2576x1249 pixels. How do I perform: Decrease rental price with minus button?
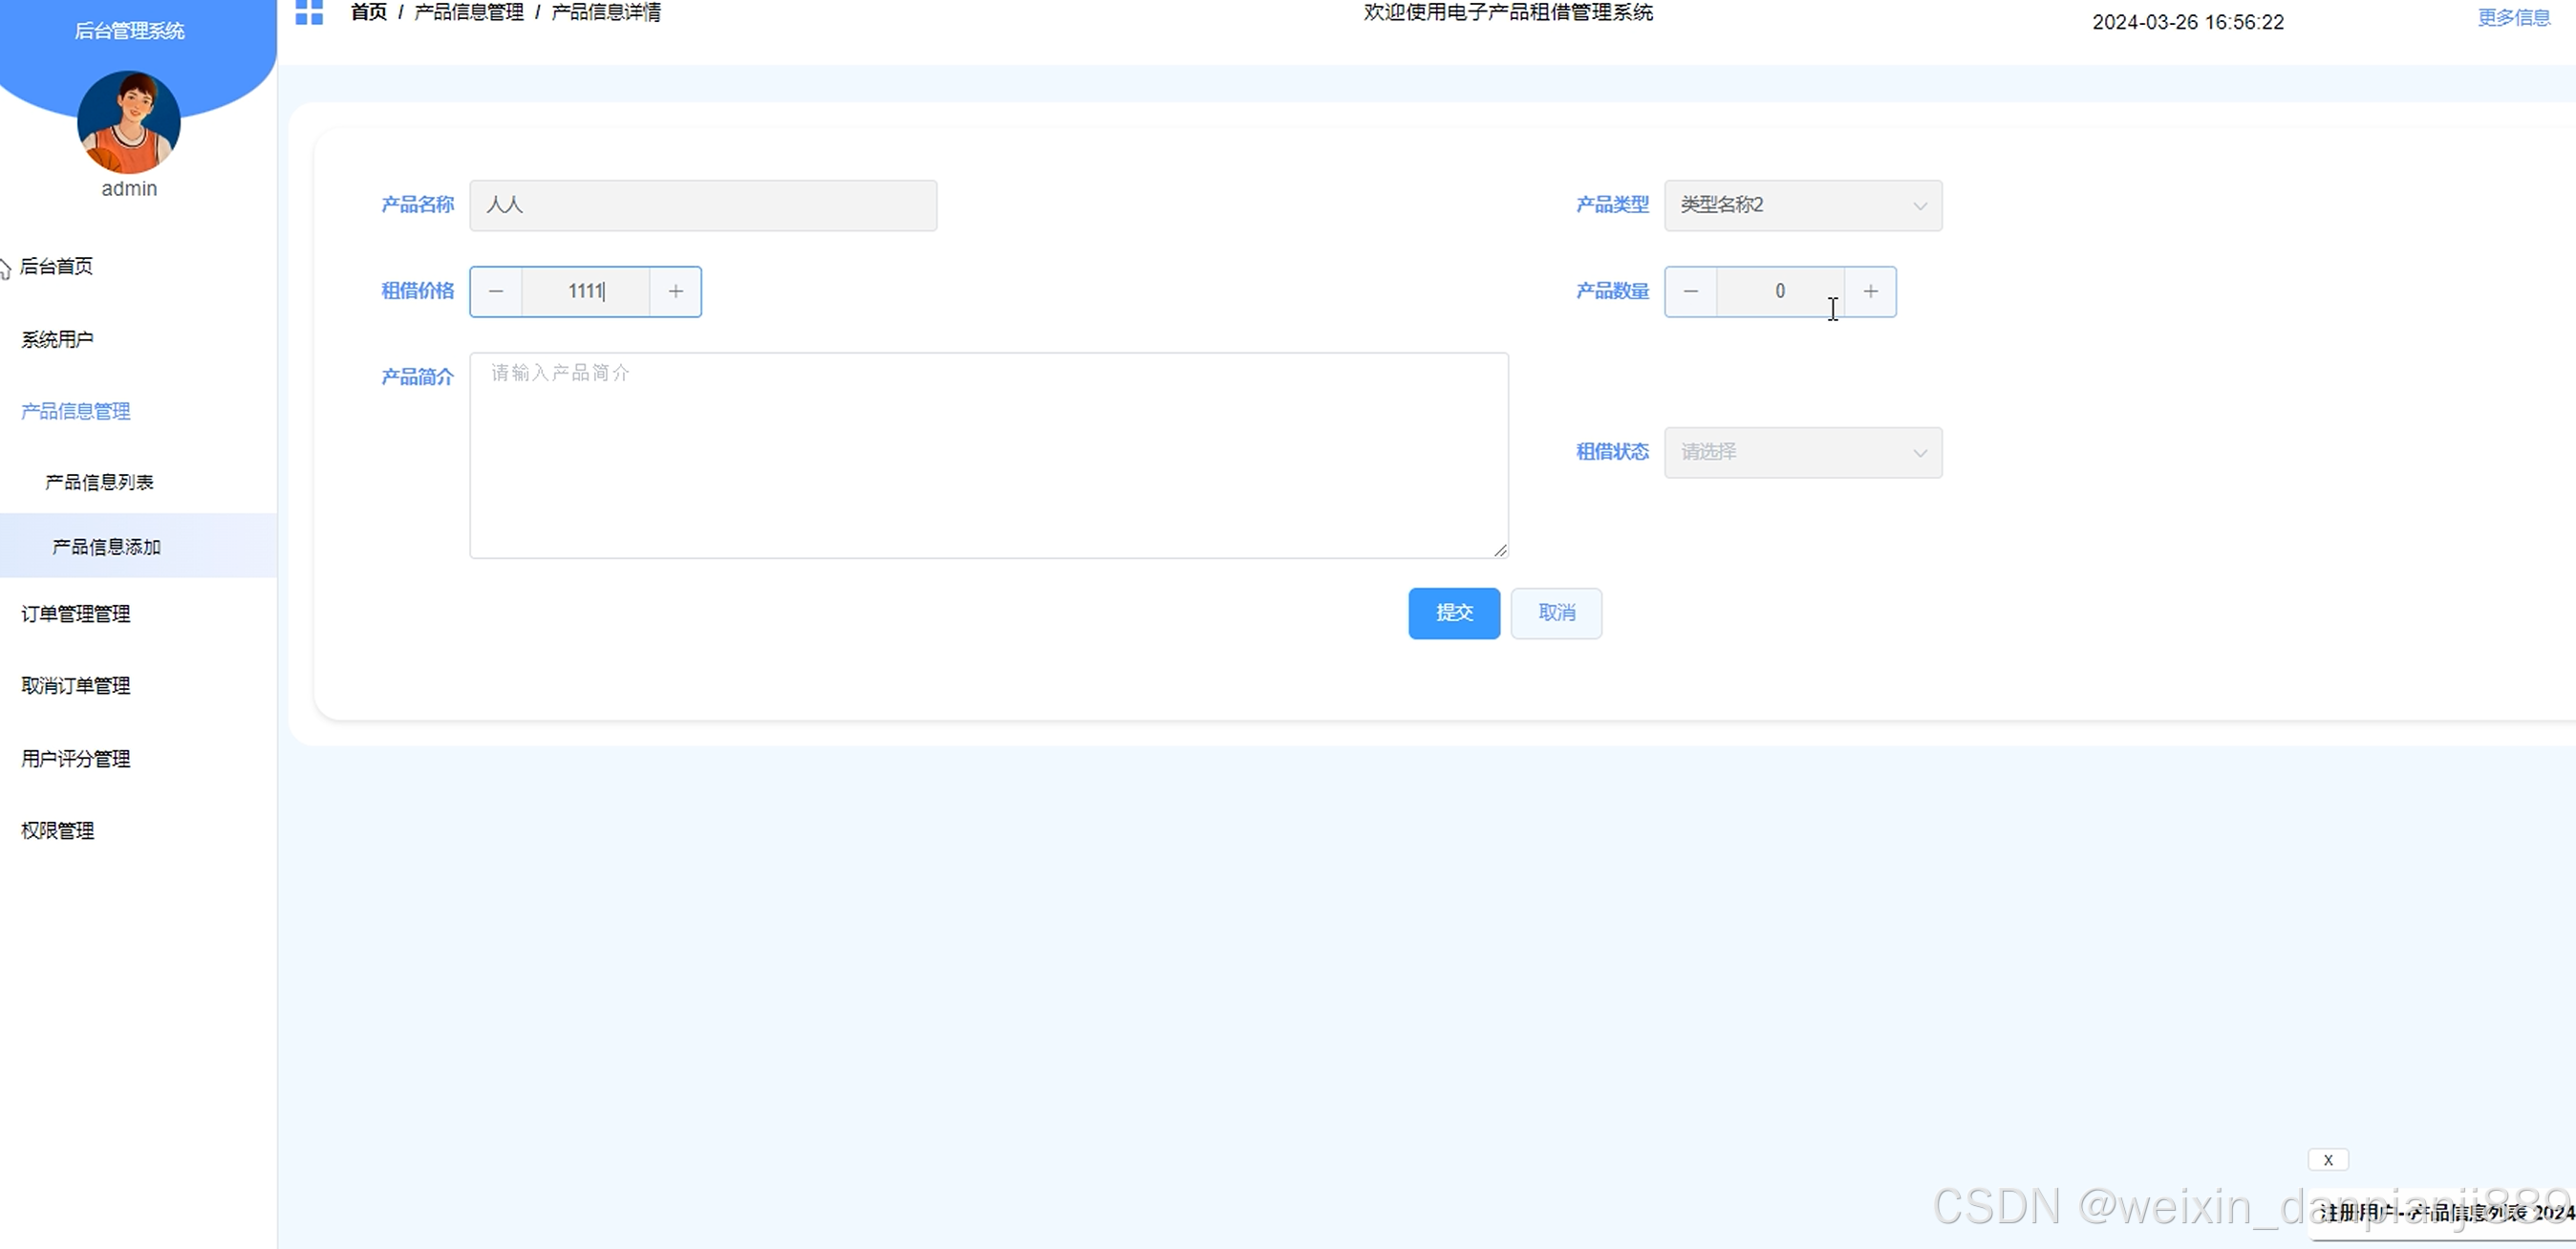click(496, 292)
